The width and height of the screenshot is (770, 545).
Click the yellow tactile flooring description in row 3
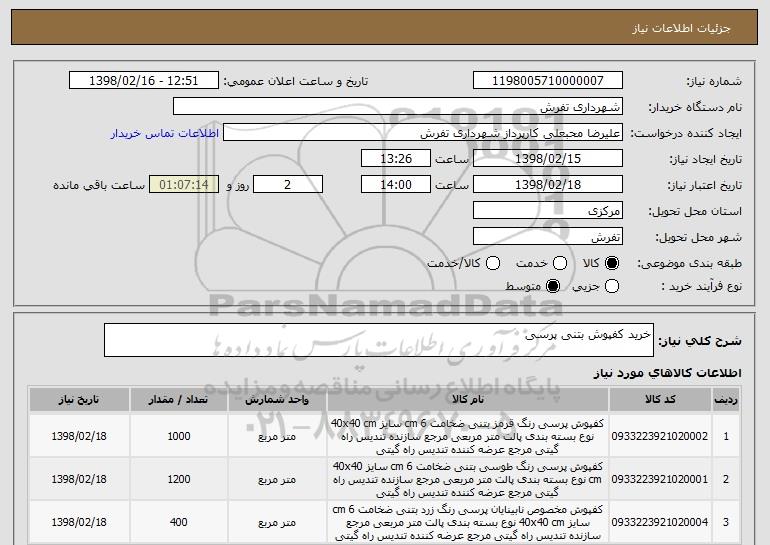(468, 522)
